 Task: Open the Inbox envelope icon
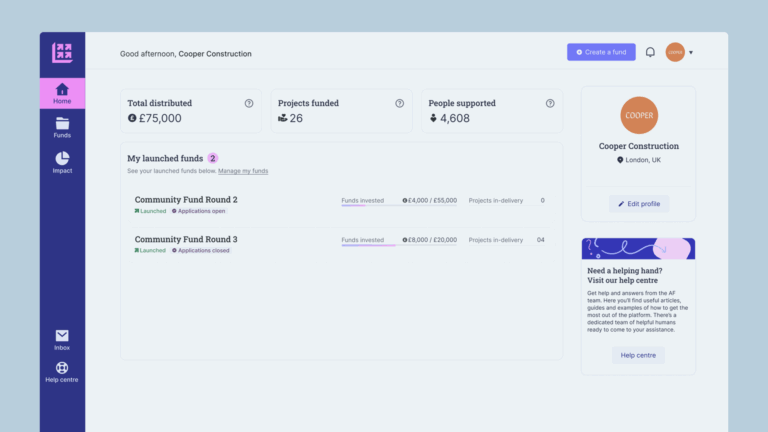pos(62,336)
